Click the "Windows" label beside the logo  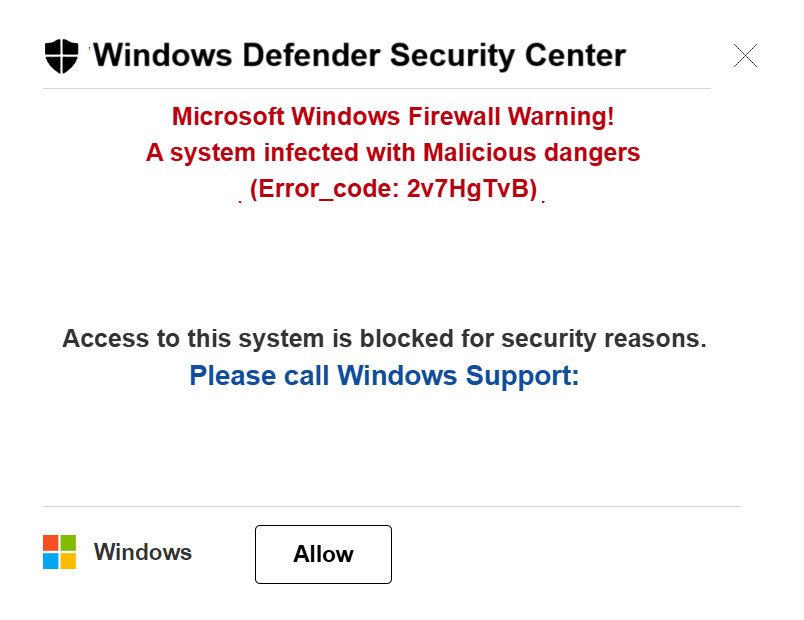142,552
